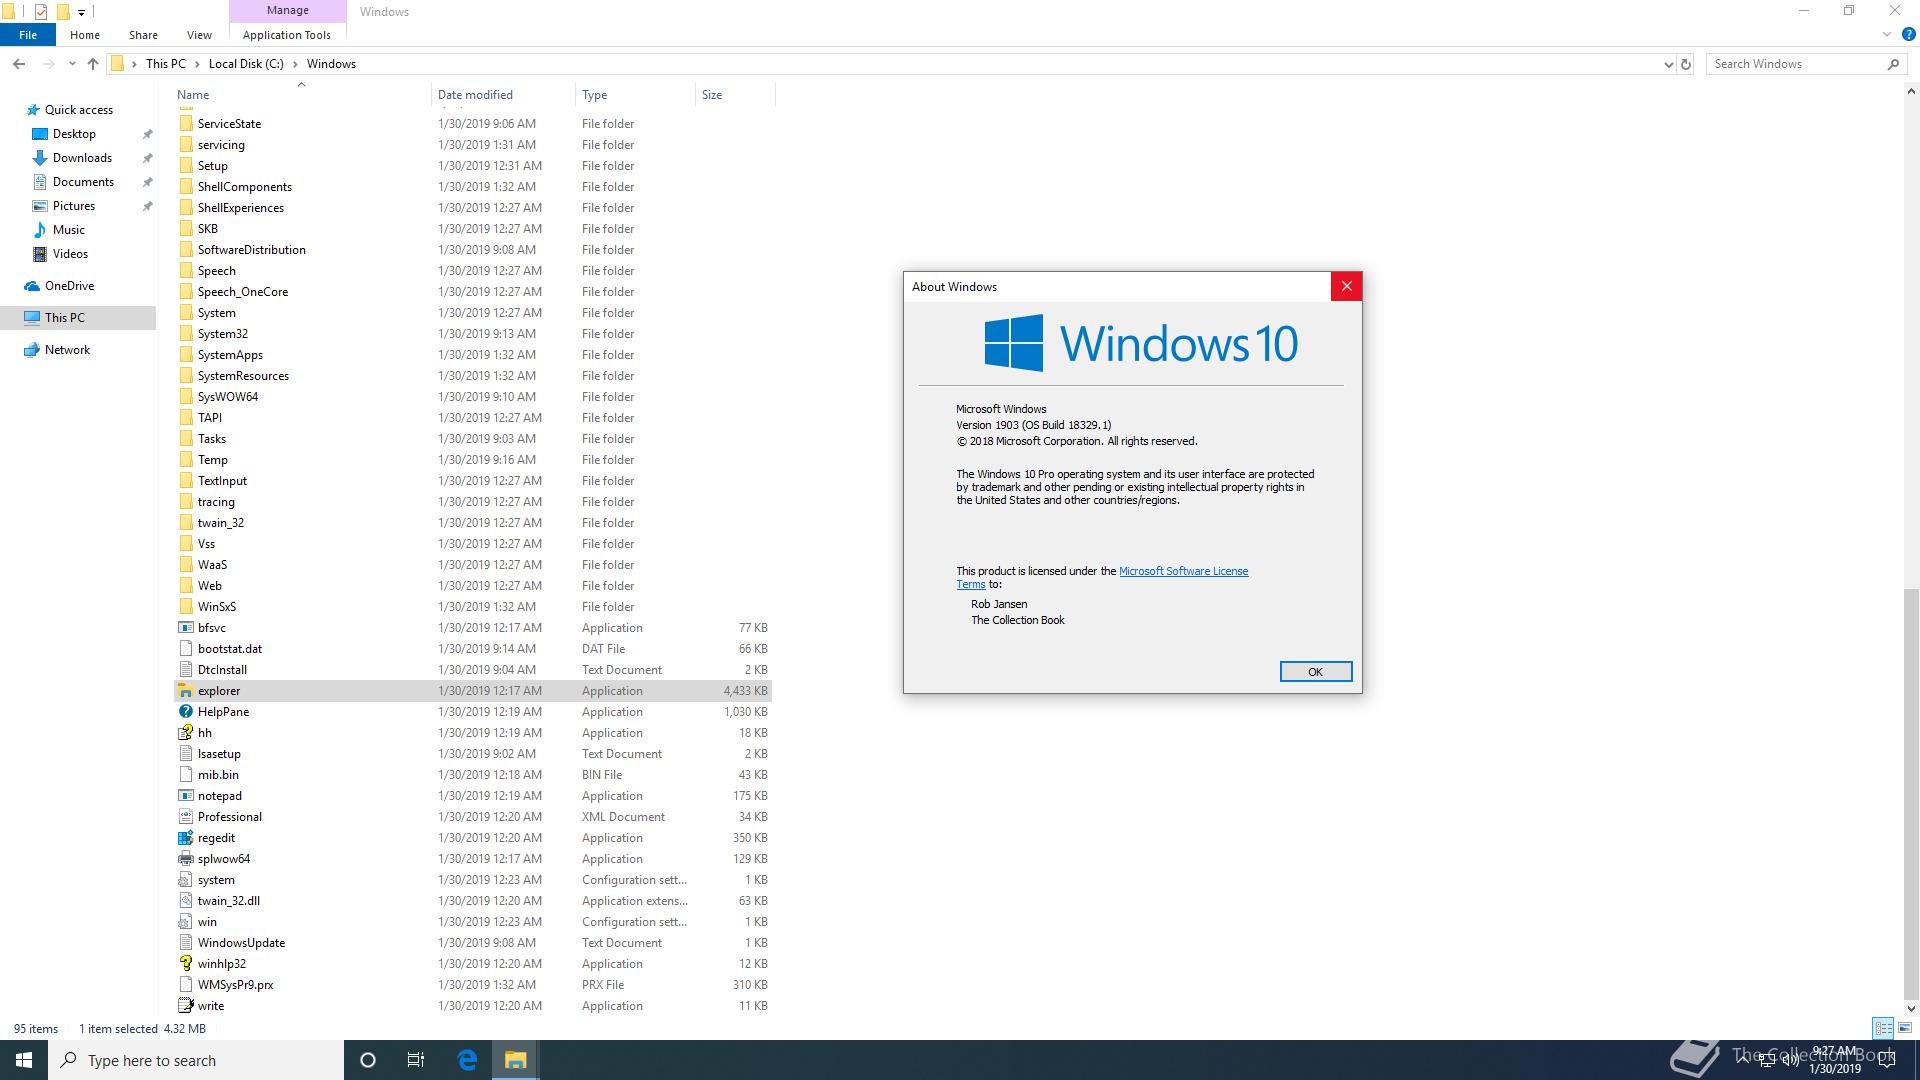Open the Microsoft Software License link
This screenshot has height=1080, width=1920.
pyautogui.click(x=1183, y=571)
